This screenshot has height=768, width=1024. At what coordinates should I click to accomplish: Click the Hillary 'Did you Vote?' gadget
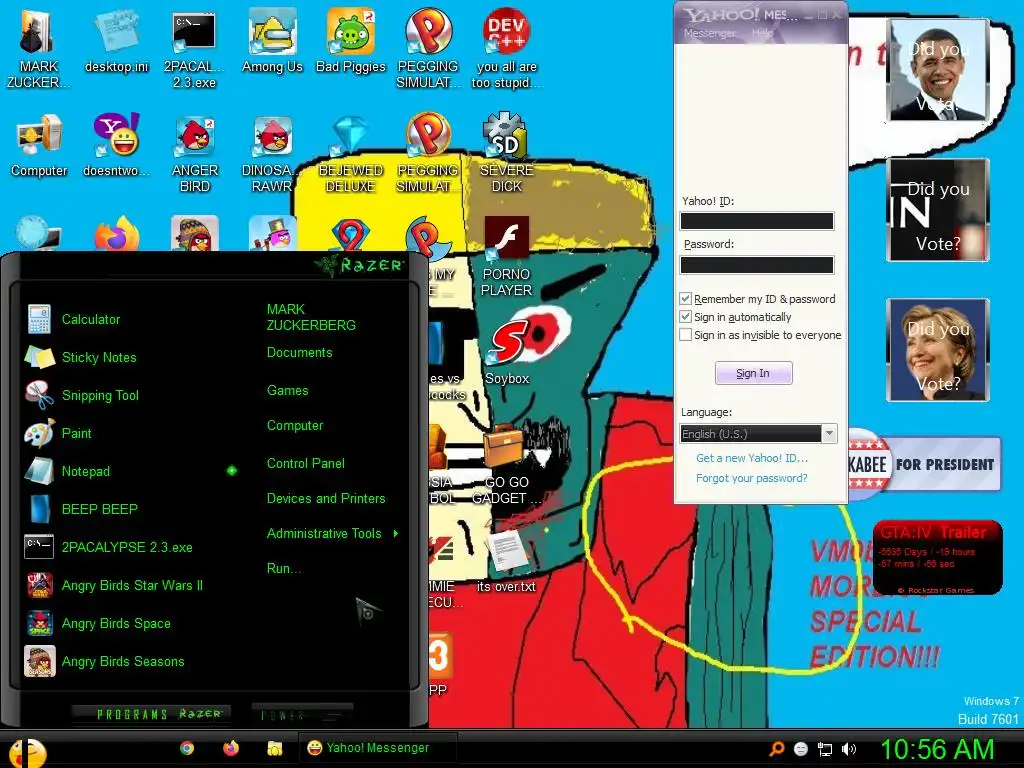(x=937, y=349)
